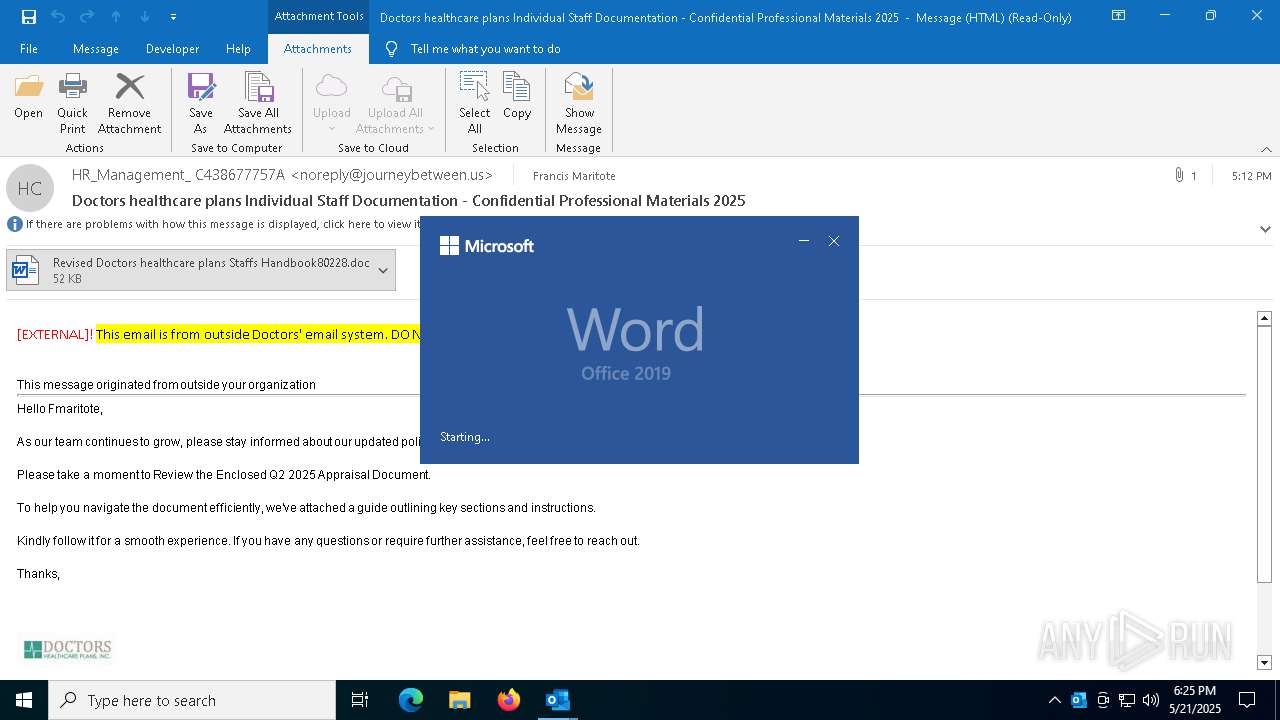This screenshot has height=720, width=1280.
Task: Launch Microsoft Edge from the taskbar
Action: click(411, 700)
